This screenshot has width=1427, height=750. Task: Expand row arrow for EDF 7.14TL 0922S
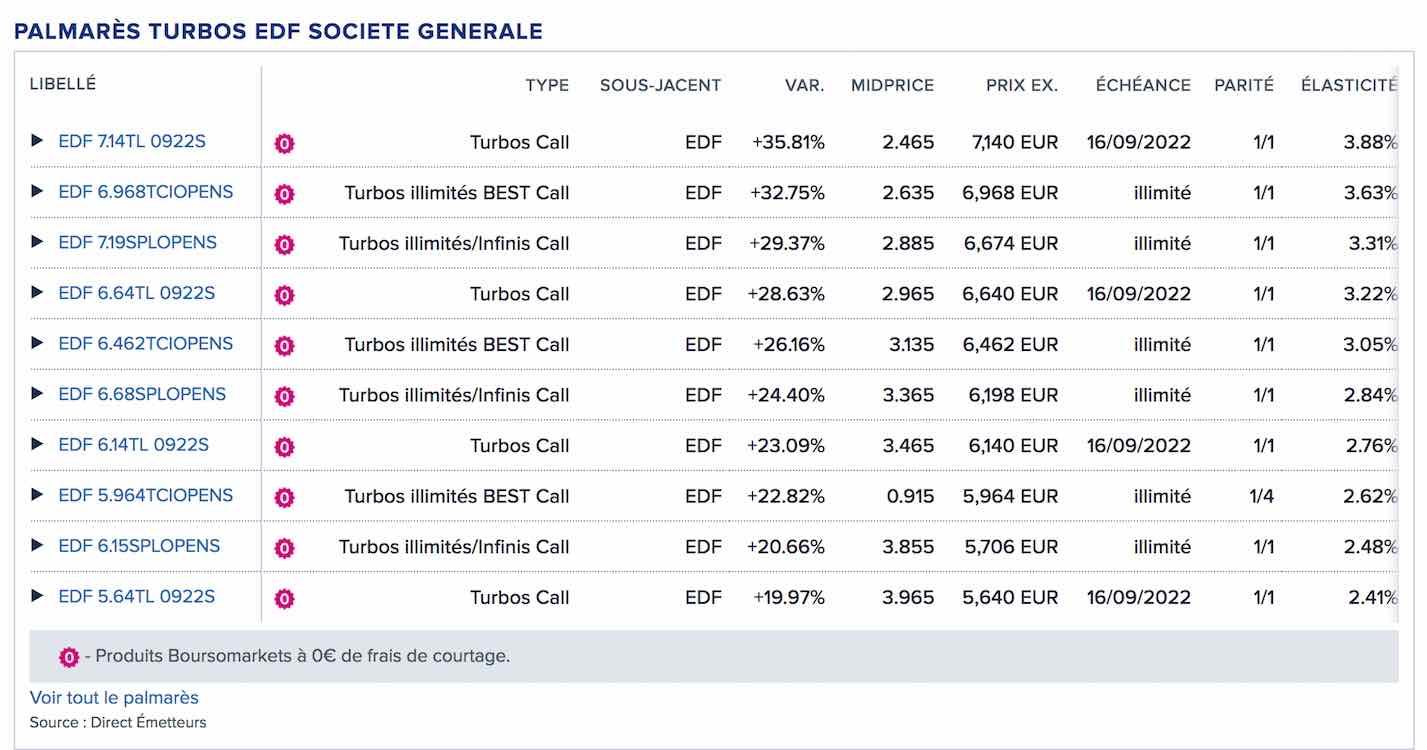[37, 141]
